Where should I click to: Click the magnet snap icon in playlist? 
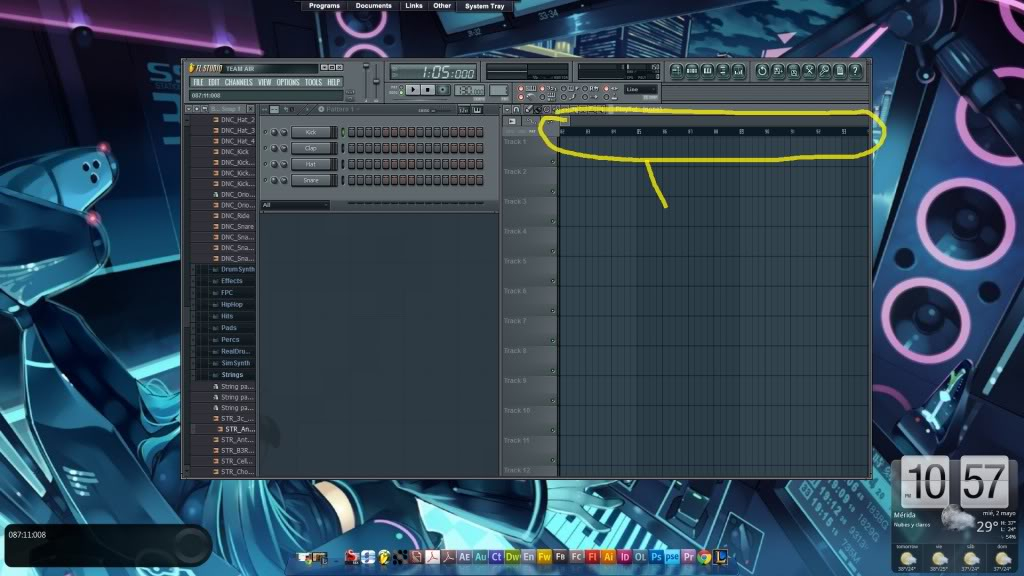pyautogui.click(x=516, y=110)
